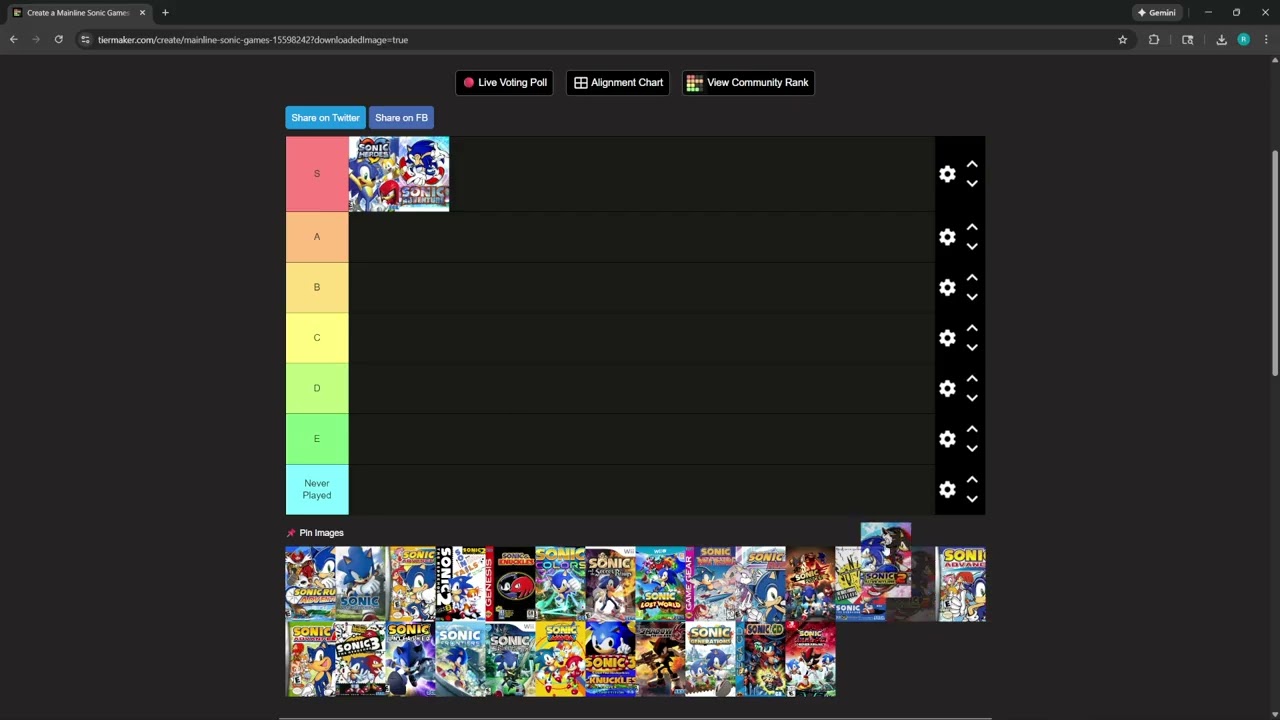Open settings gear for Never Played row
The image size is (1280, 720).
947,490
